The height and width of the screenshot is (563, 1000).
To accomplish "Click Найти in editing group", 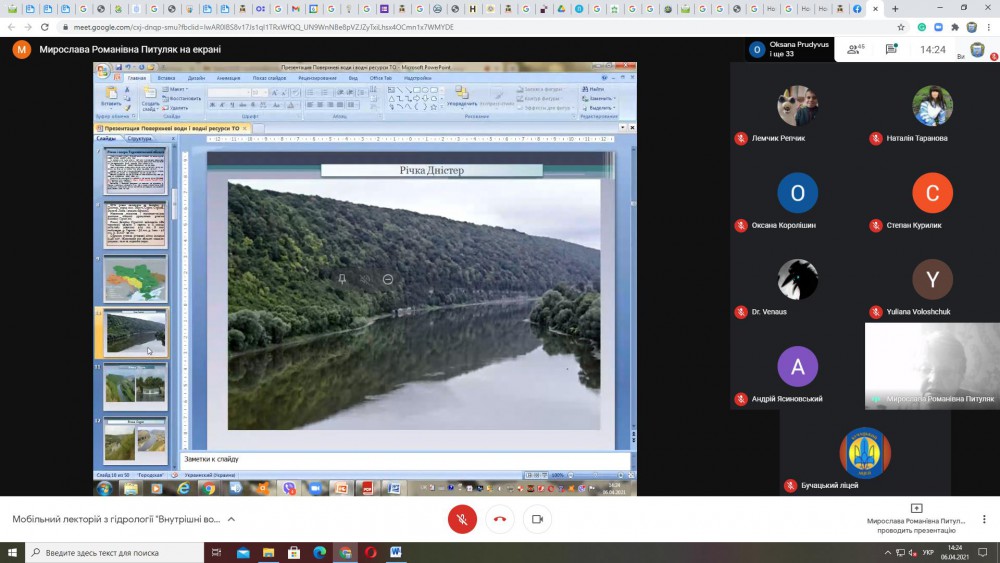I will pyautogui.click(x=593, y=89).
